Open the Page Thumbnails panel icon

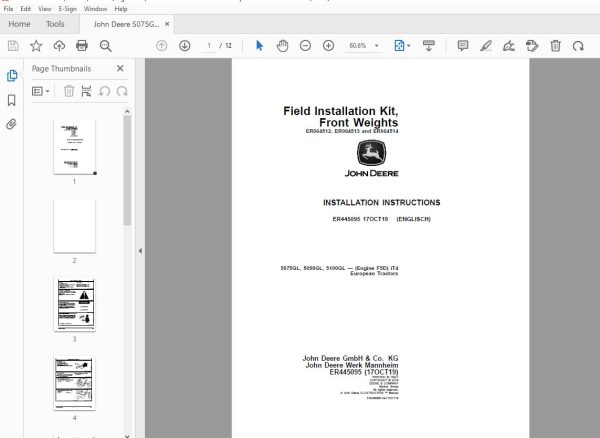point(12,75)
